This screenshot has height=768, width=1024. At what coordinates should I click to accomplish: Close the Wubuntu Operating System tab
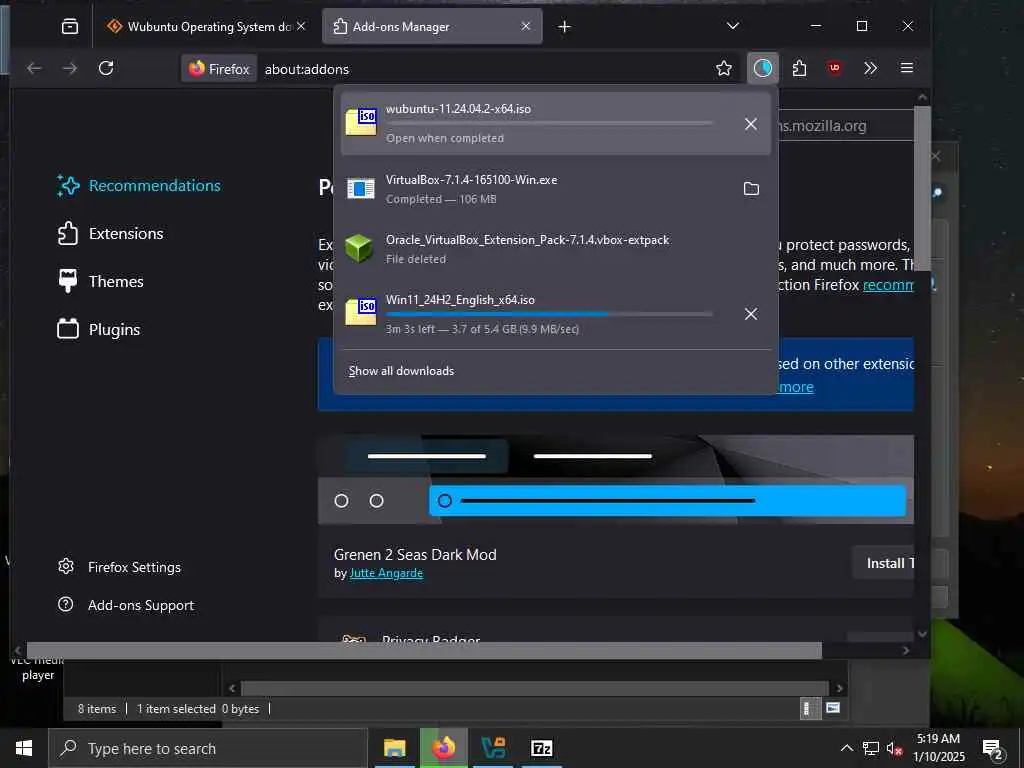tap(301, 26)
